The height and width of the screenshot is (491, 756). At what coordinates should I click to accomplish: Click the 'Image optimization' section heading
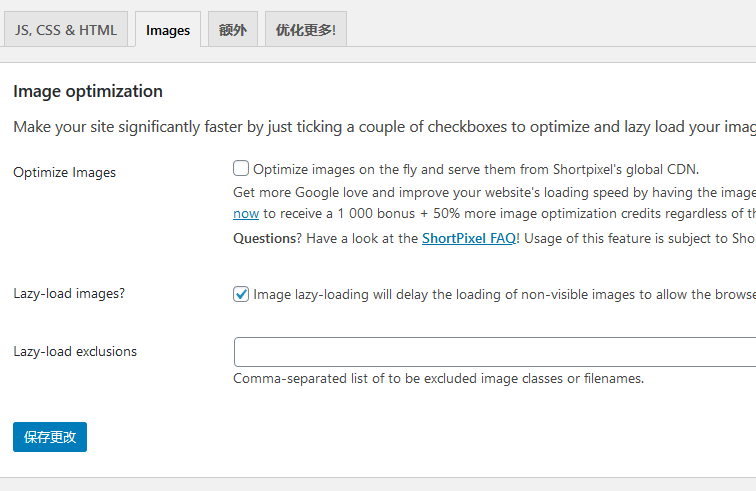[x=88, y=91]
